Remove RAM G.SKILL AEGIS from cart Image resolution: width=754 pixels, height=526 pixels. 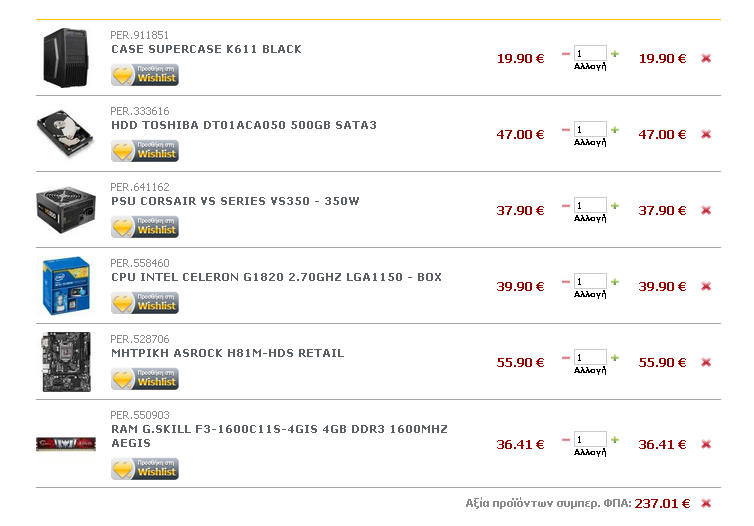(706, 445)
